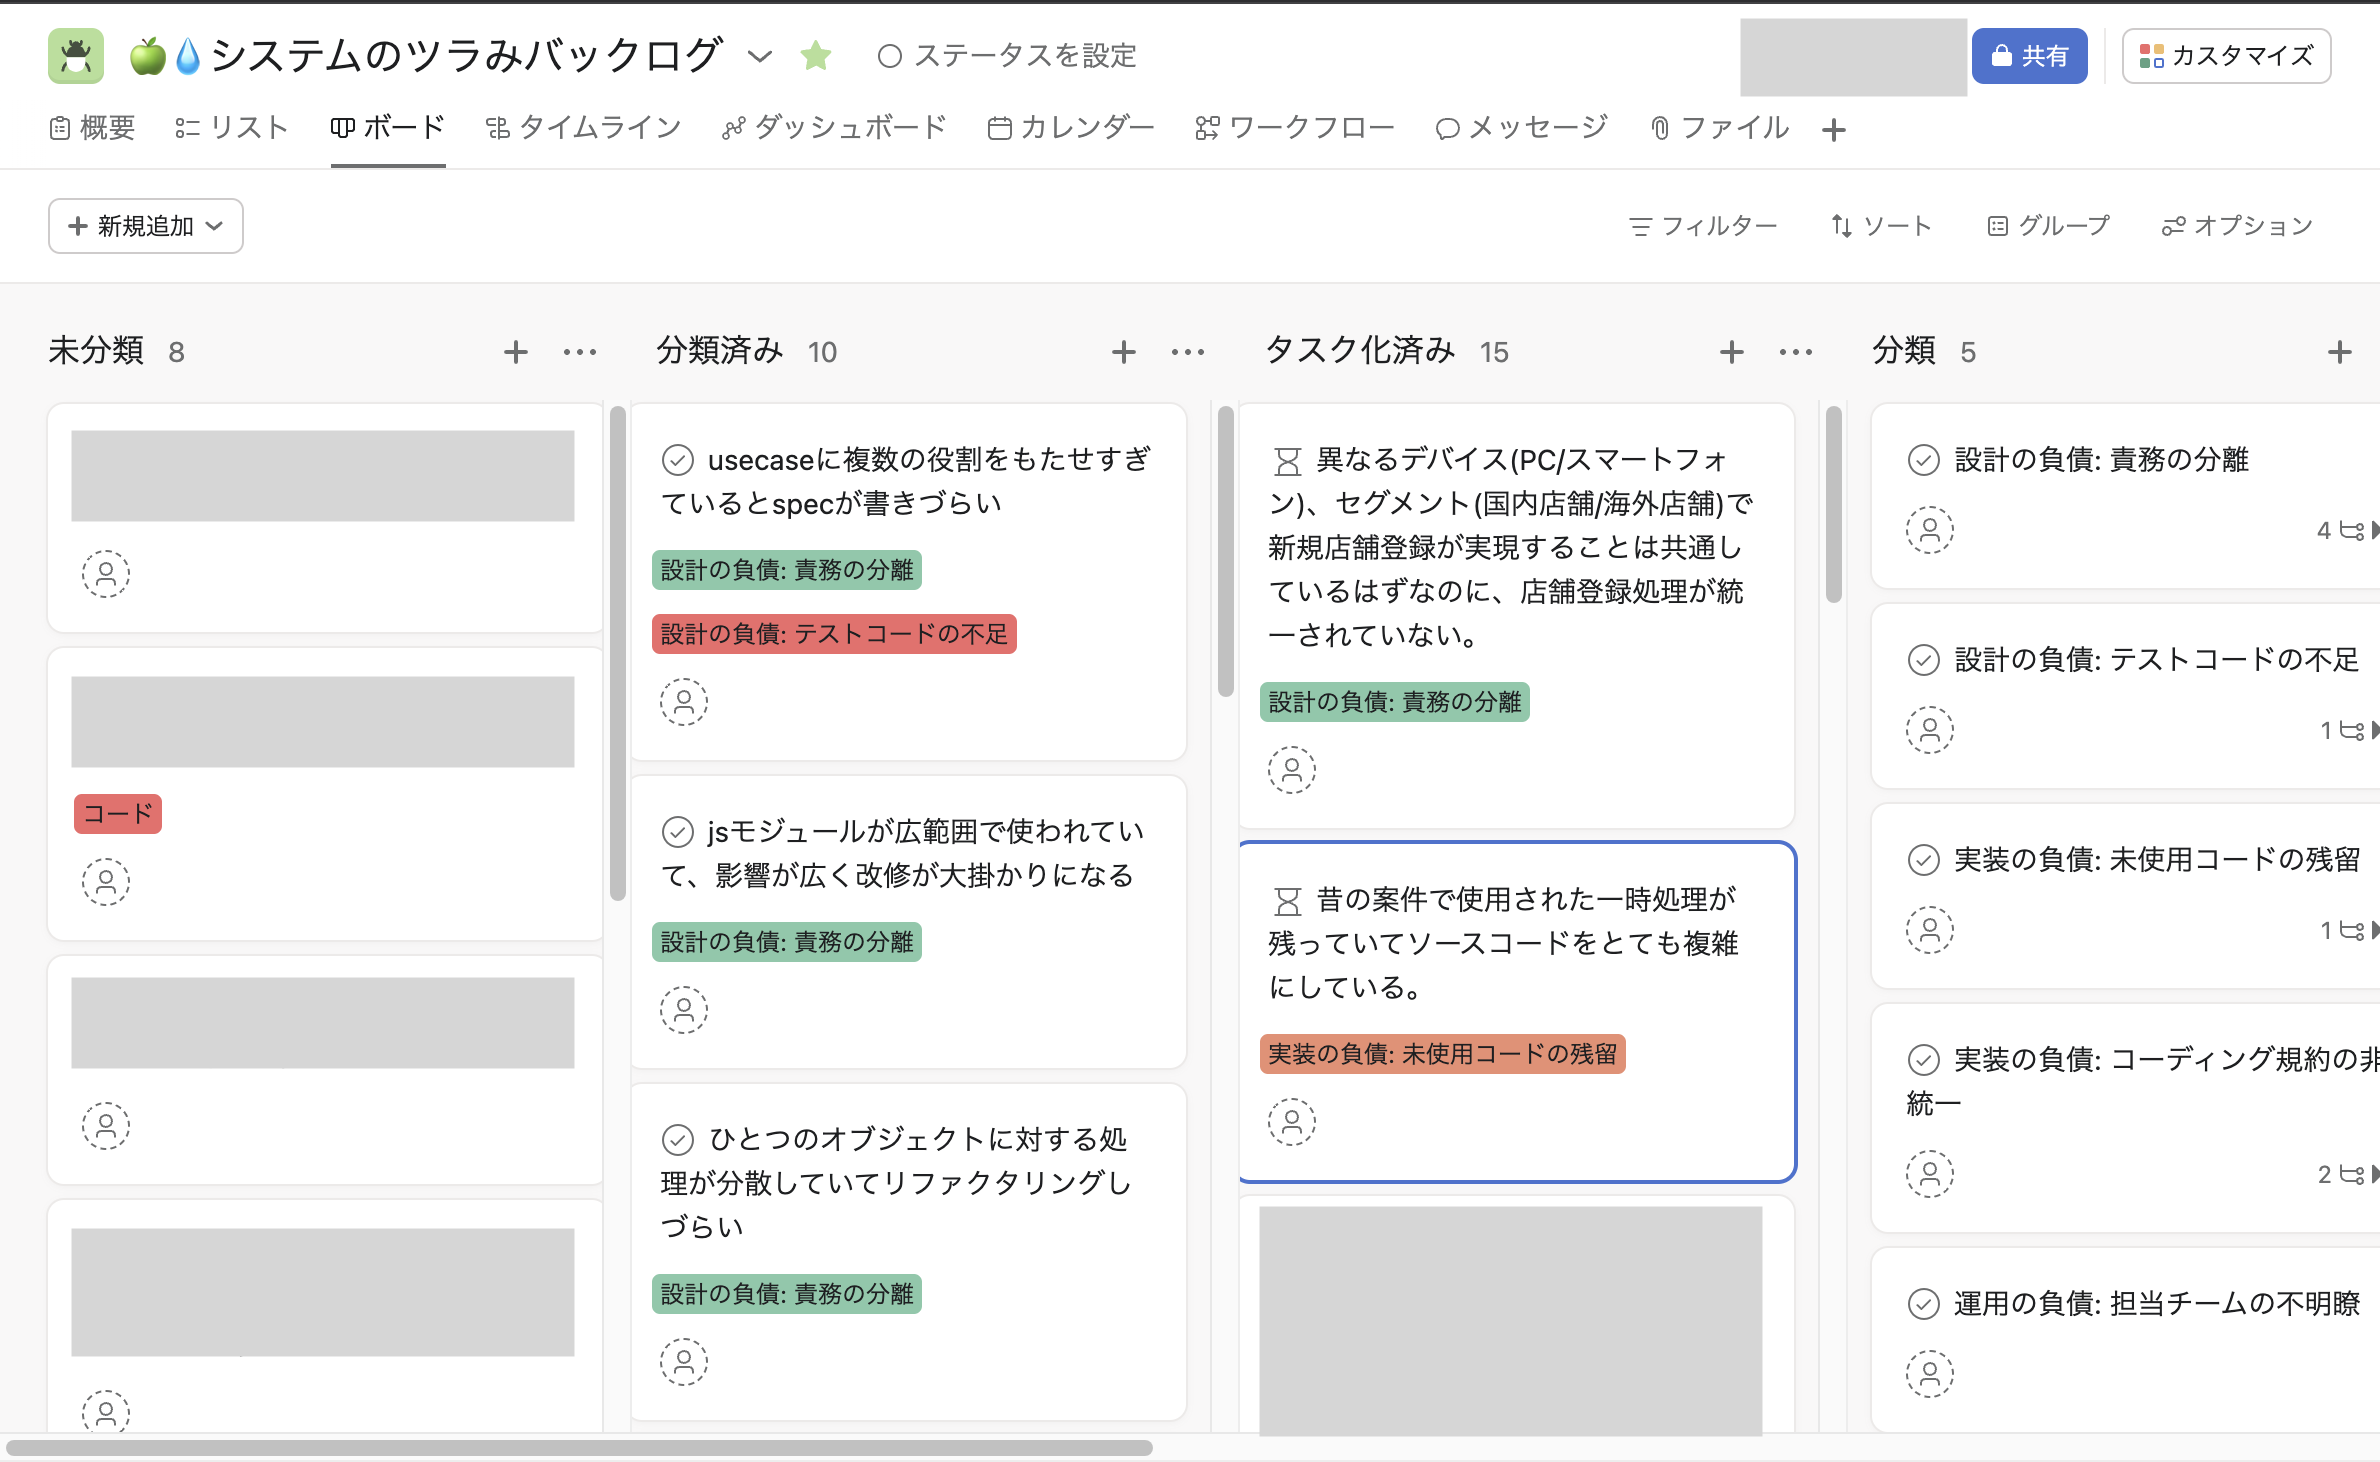Expand 2 subtasks on コーディング規約 card
This screenshot has height=1462, width=2380.
pos(2346,1175)
